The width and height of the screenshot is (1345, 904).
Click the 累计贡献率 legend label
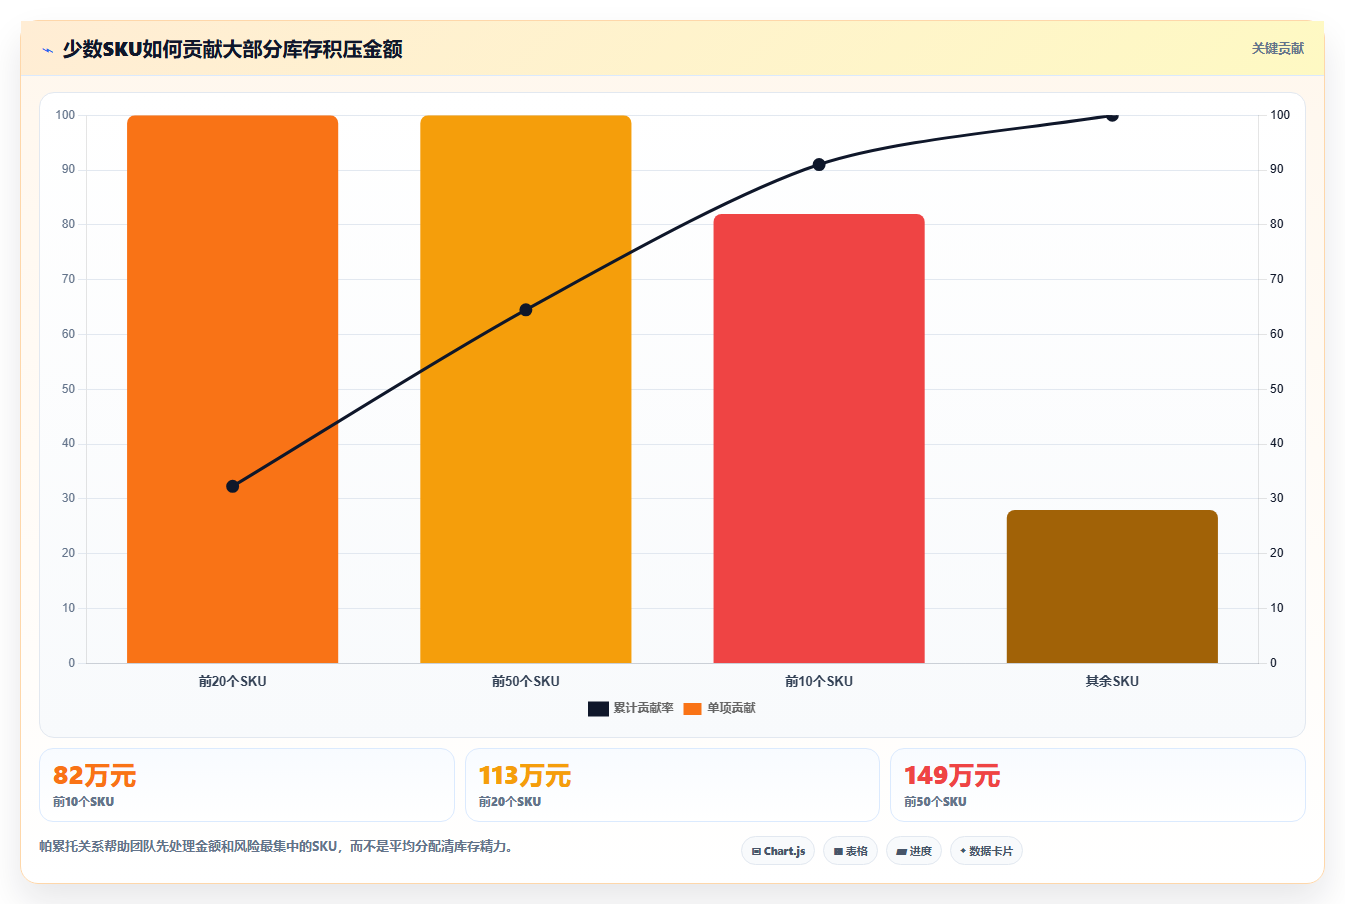pyautogui.click(x=643, y=708)
